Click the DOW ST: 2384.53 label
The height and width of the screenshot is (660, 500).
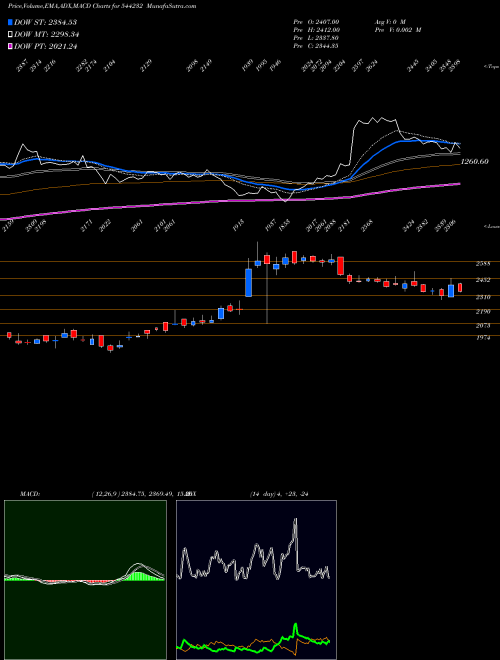pyautogui.click(x=45, y=22)
